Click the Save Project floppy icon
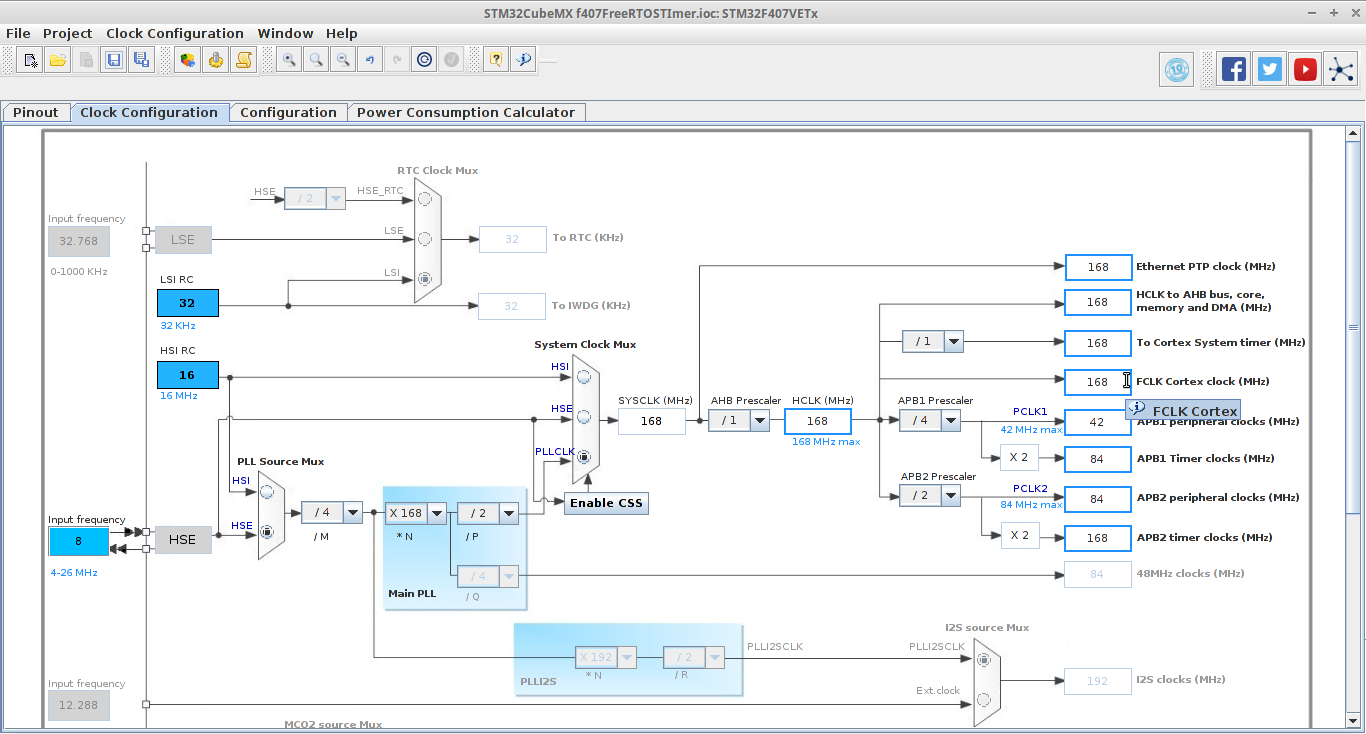The width and height of the screenshot is (1366, 734). pyautogui.click(x=114, y=60)
